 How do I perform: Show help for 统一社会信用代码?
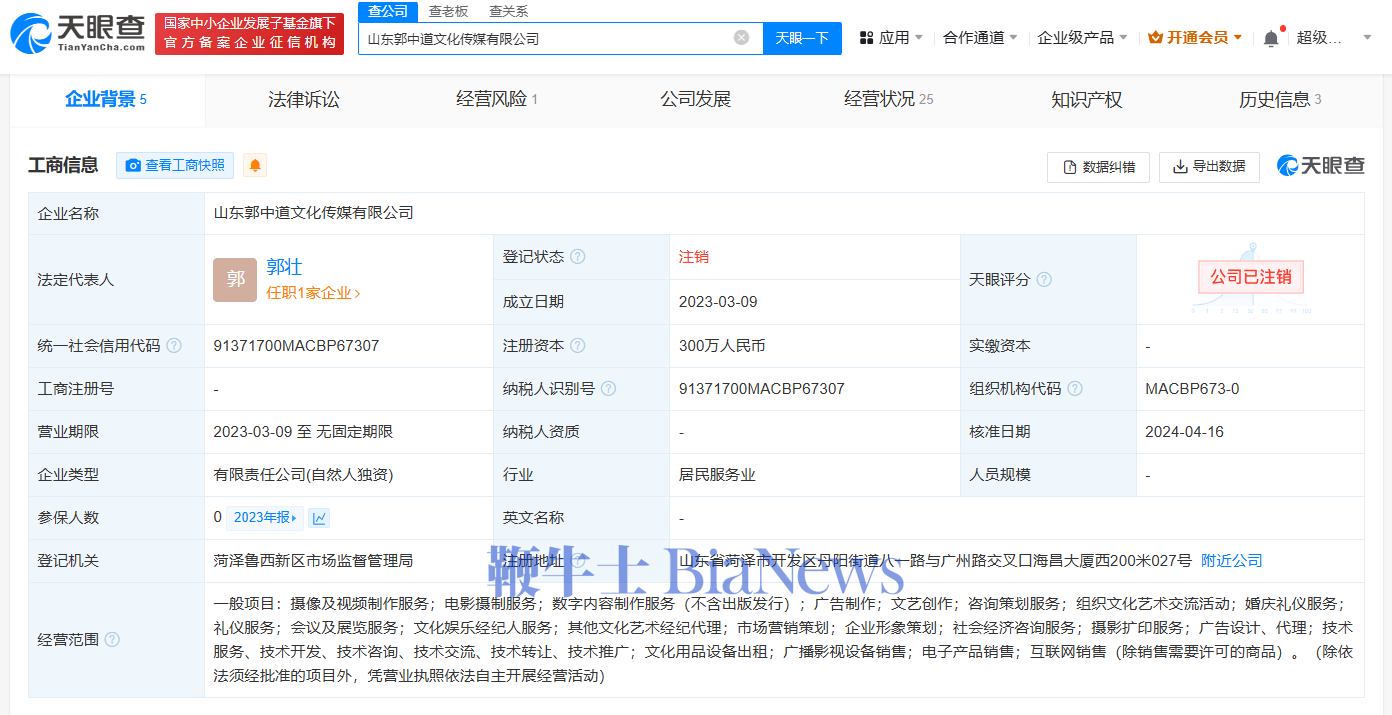(174, 346)
